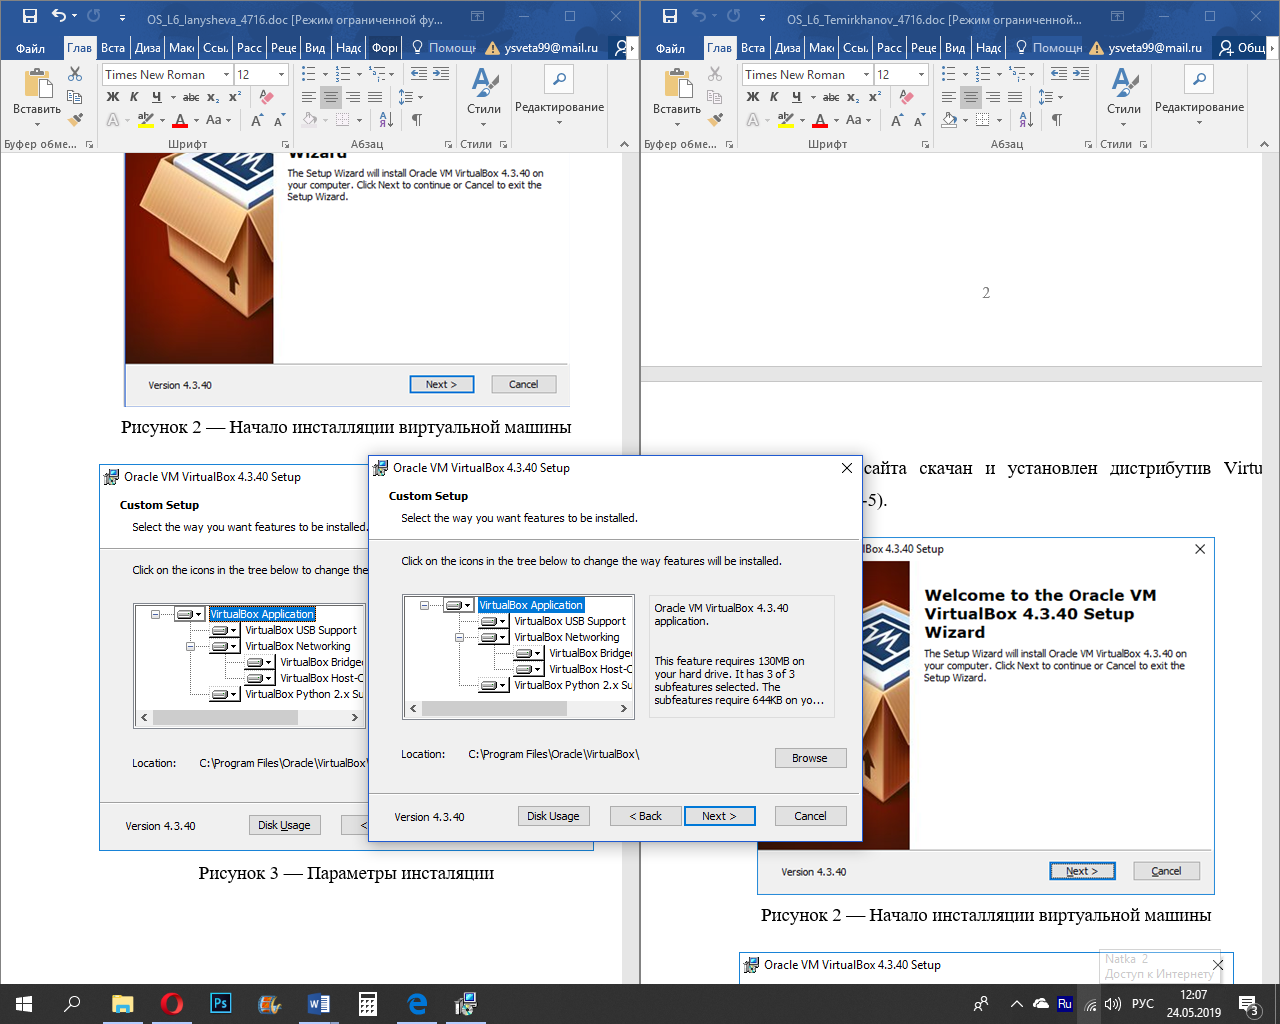
Task: Click Format Painter in the Temirkhanov document window
Action: (715, 119)
